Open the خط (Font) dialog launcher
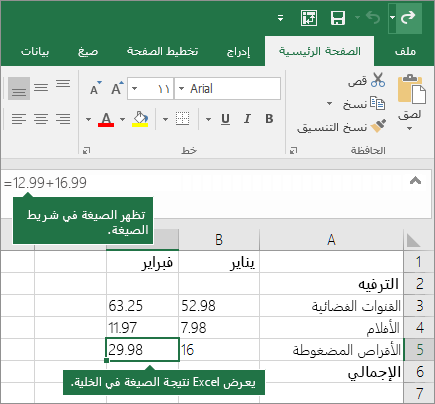The width and height of the screenshot is (435, 404). pyautogui.click(x=86, y=151)
